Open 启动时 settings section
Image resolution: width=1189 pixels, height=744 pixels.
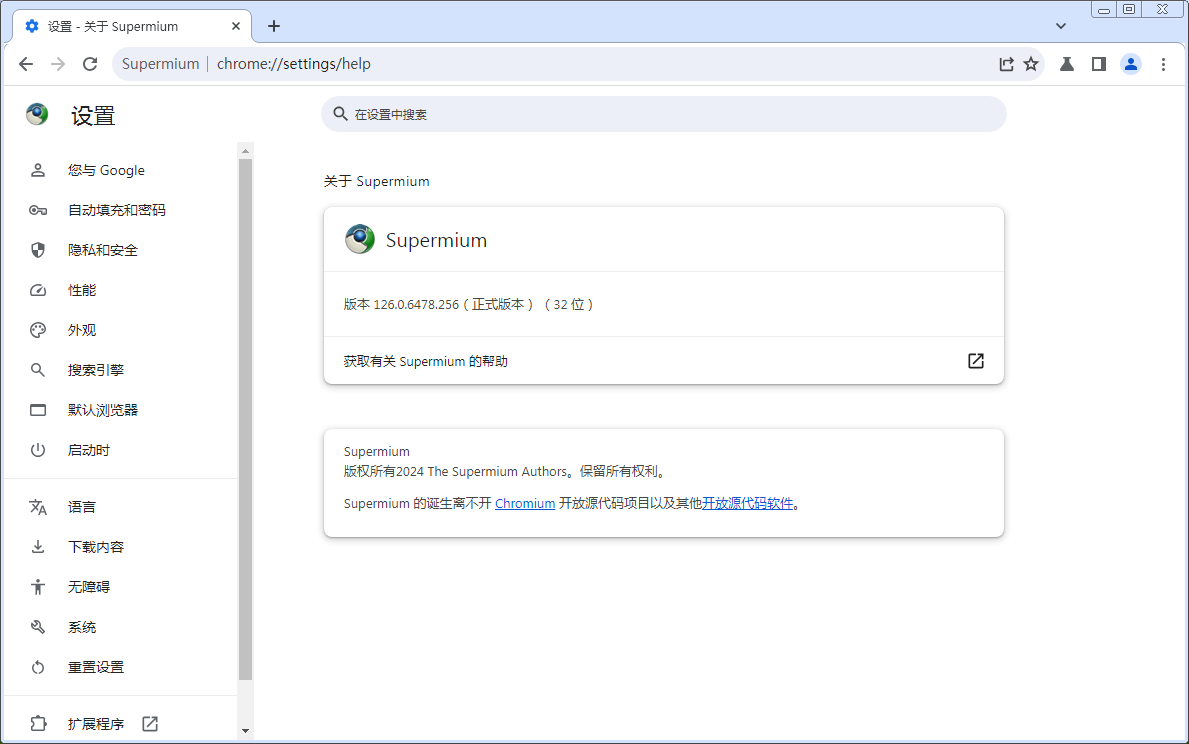coord(121,450)
